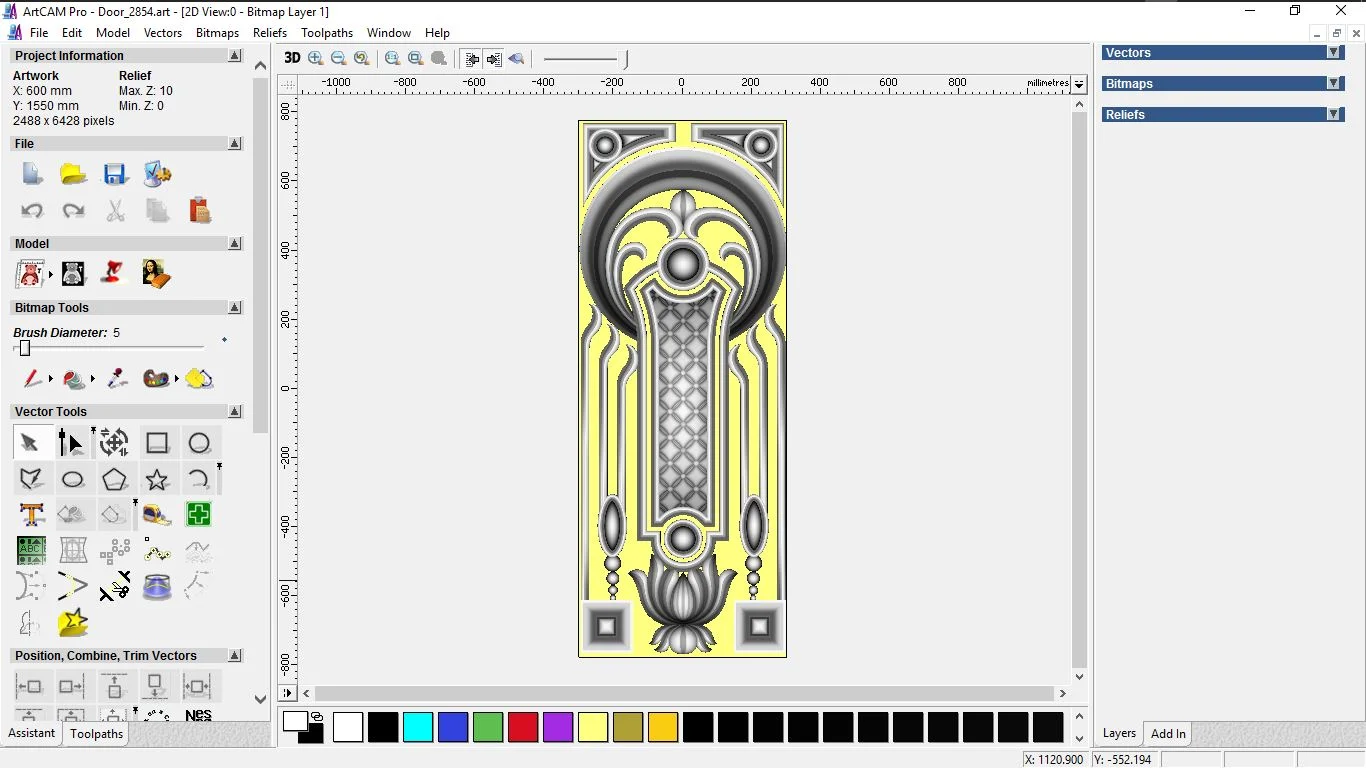Toggle the right panel visibility toolbar button
The height and width of the screenshot is (768, 1366).
point(494,59)
